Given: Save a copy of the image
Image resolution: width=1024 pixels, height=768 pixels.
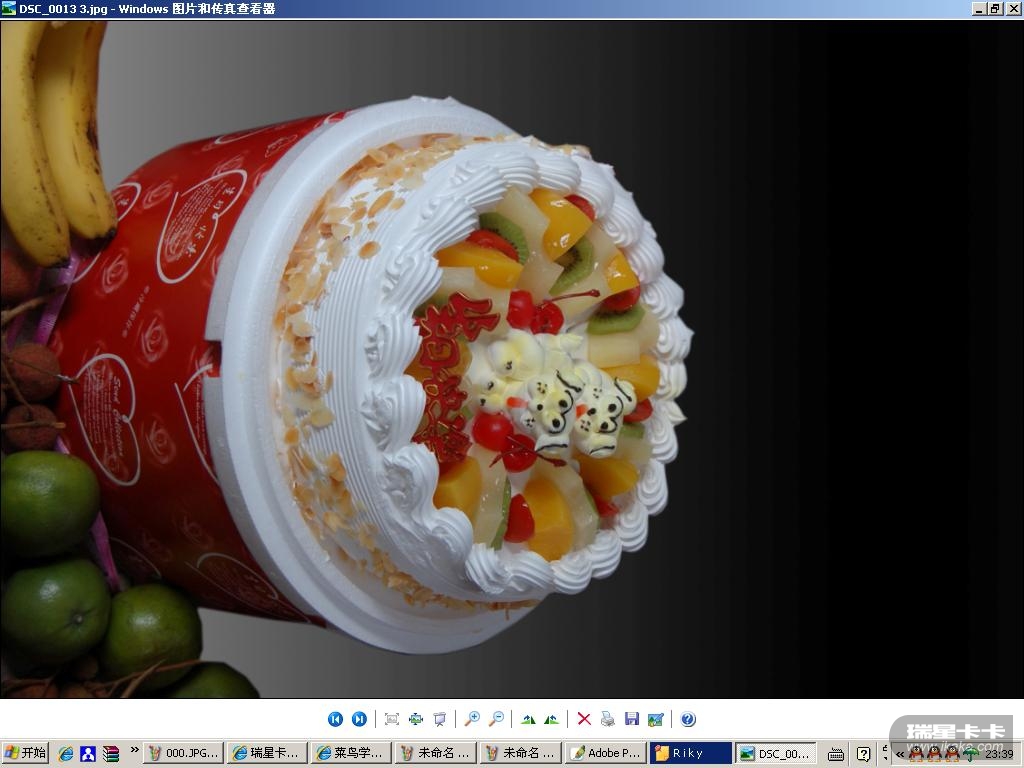Looking at the screenshot, I should click(x=632, y=719).
